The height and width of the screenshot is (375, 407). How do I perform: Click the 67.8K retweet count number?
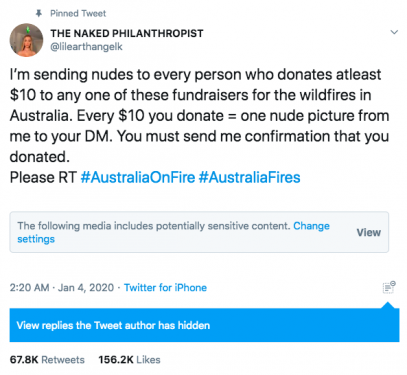[24, 360]
